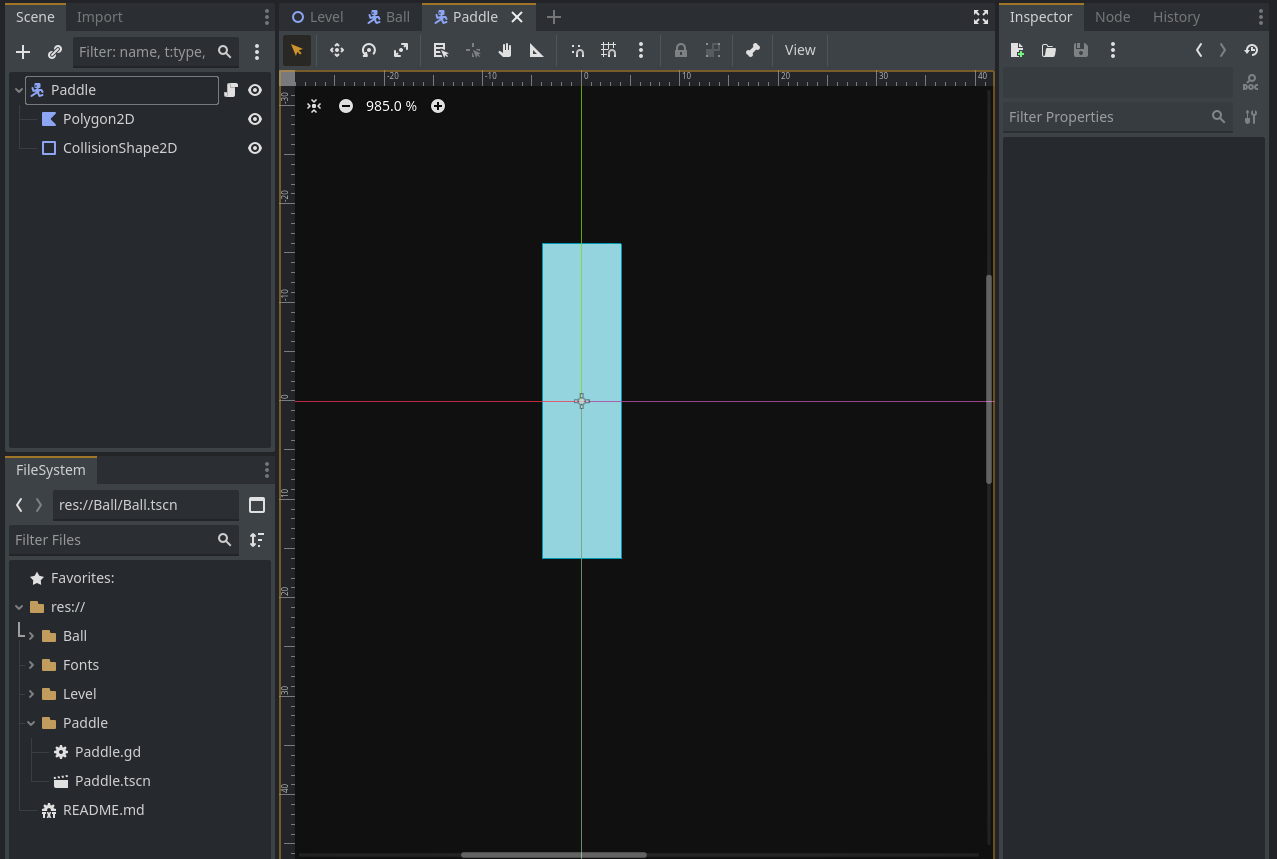Open the View menu in the viewport
Image resolution: width=1277 pixels, height=859 pixels.
(x=799, y=49)
